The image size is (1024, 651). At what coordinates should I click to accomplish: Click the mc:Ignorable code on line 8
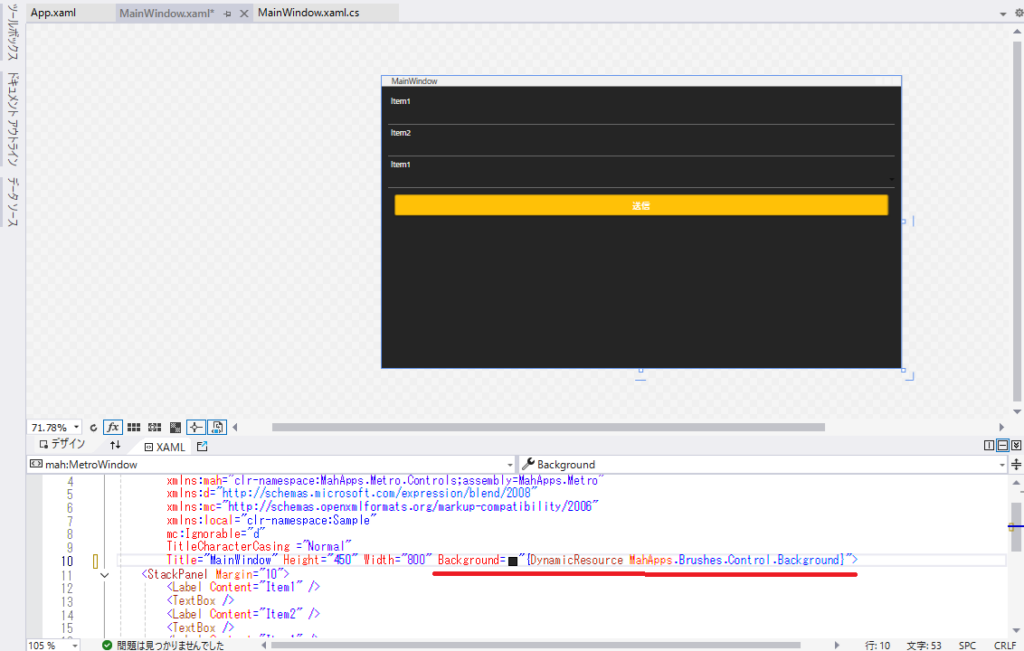(x=216, y=533)
